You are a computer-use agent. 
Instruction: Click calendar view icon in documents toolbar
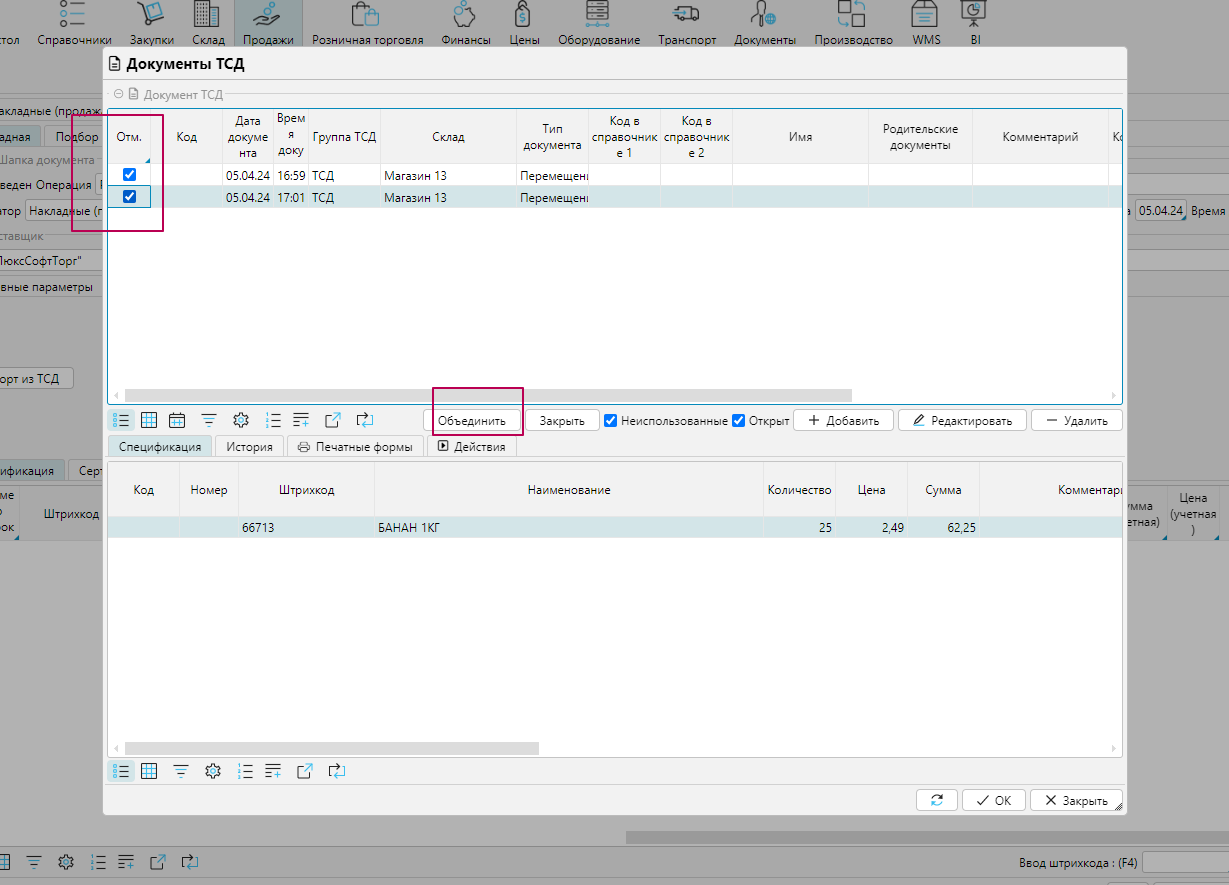pos(177,421)
